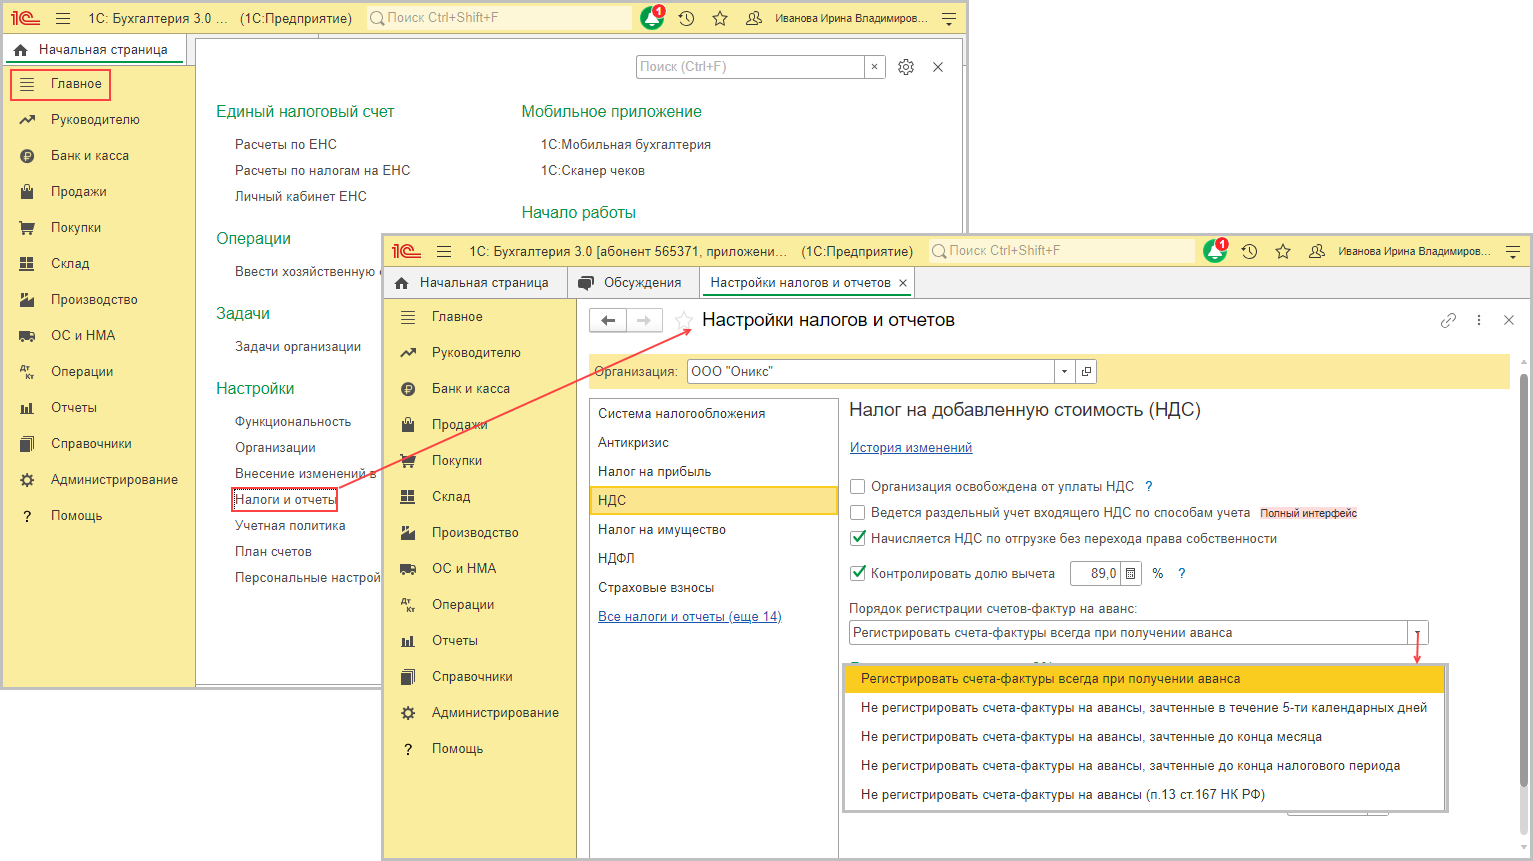Go back with the left arrow button
This screenshot has height=861, width=1533.
coord(608,320)
